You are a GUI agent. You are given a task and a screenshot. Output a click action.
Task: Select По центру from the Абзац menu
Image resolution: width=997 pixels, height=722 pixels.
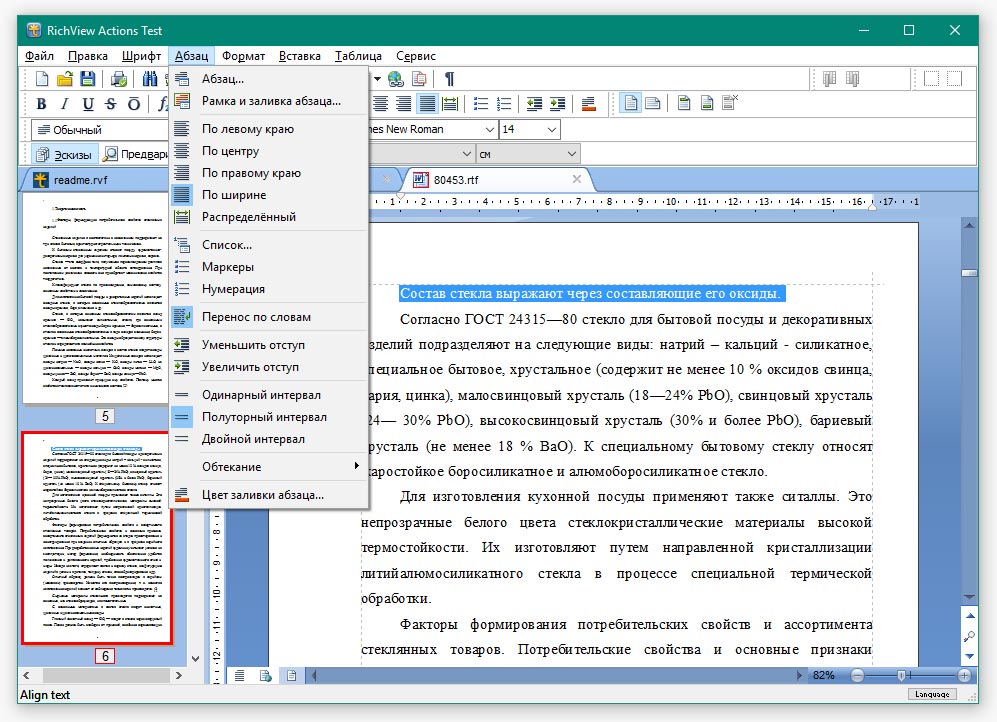click(230, 151)
